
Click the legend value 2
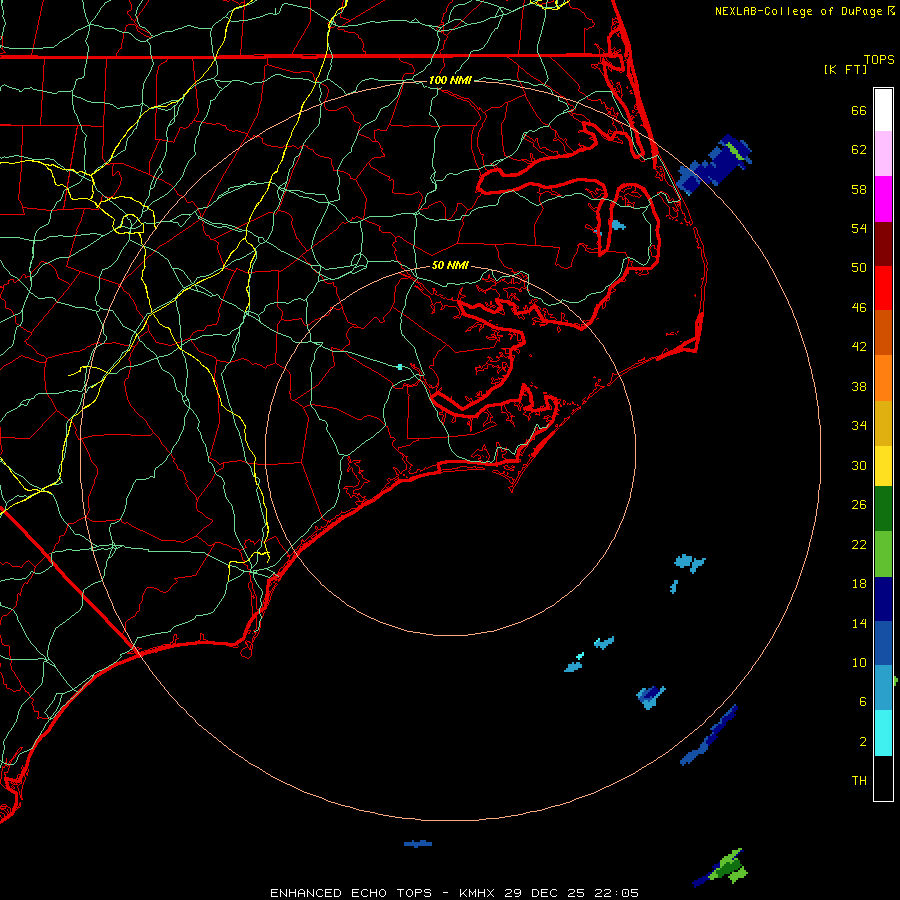tap(863, 742)
